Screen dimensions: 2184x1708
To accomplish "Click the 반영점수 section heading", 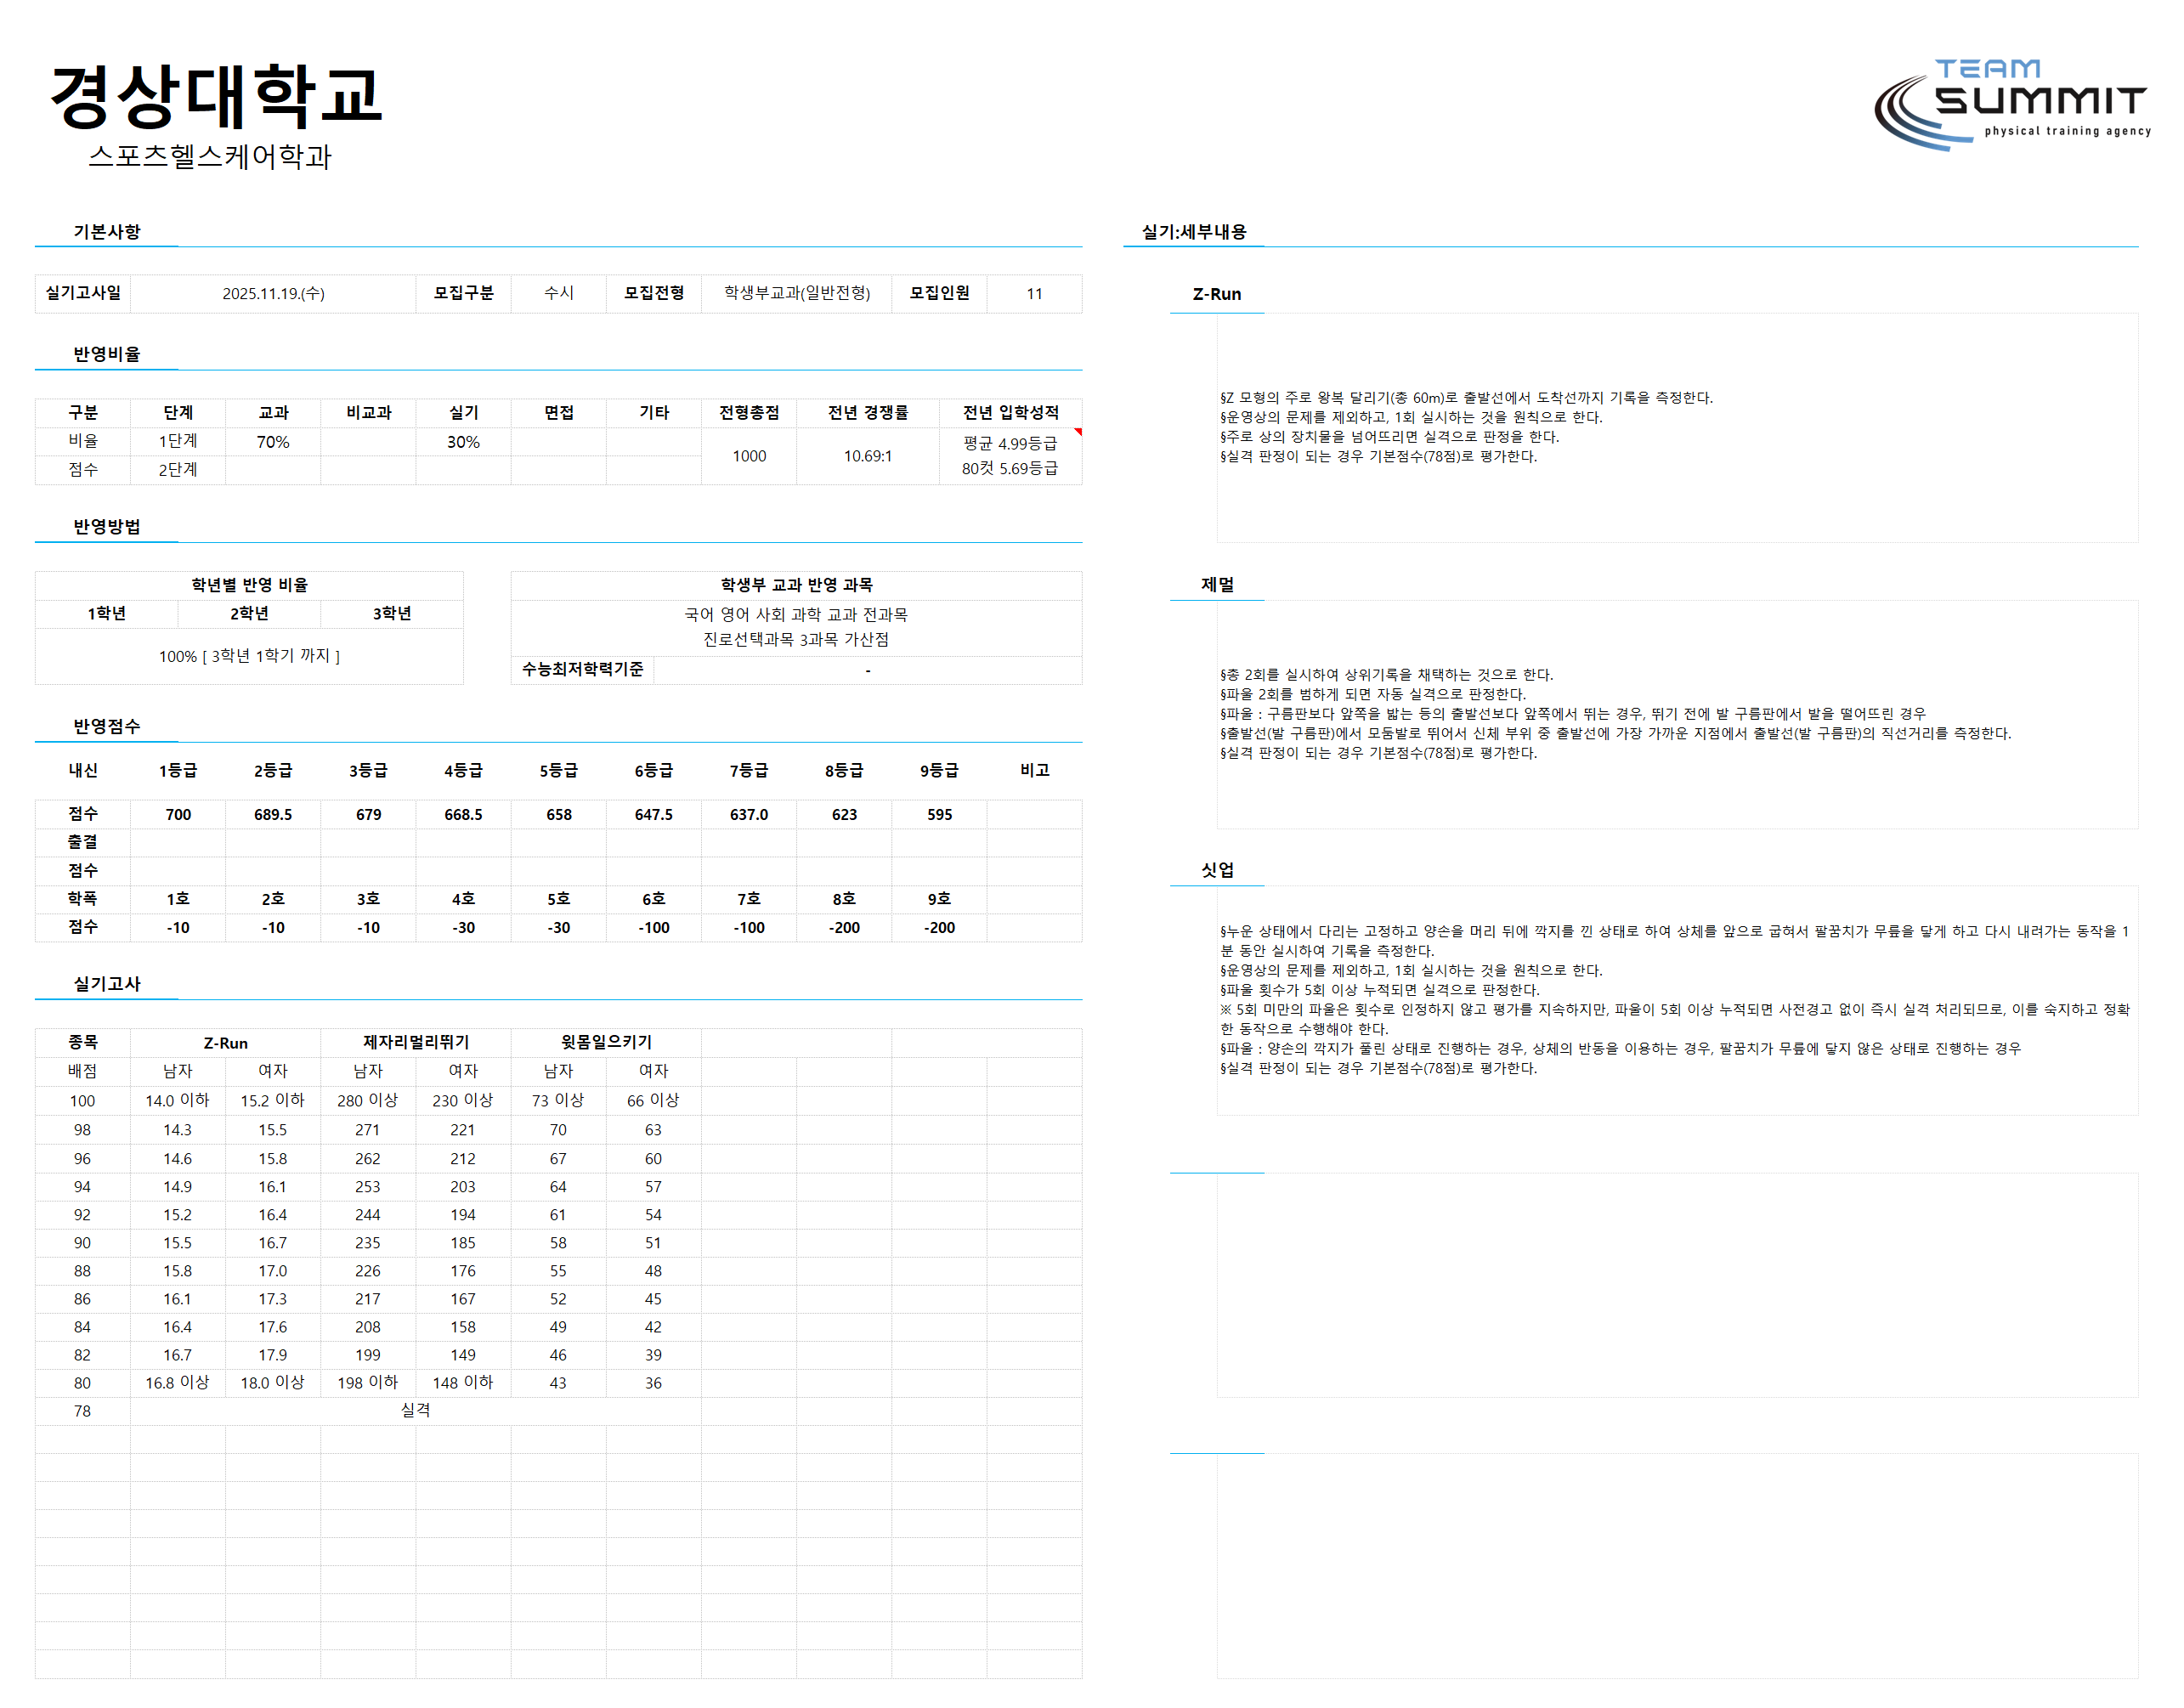I will [x=107, y=727].
